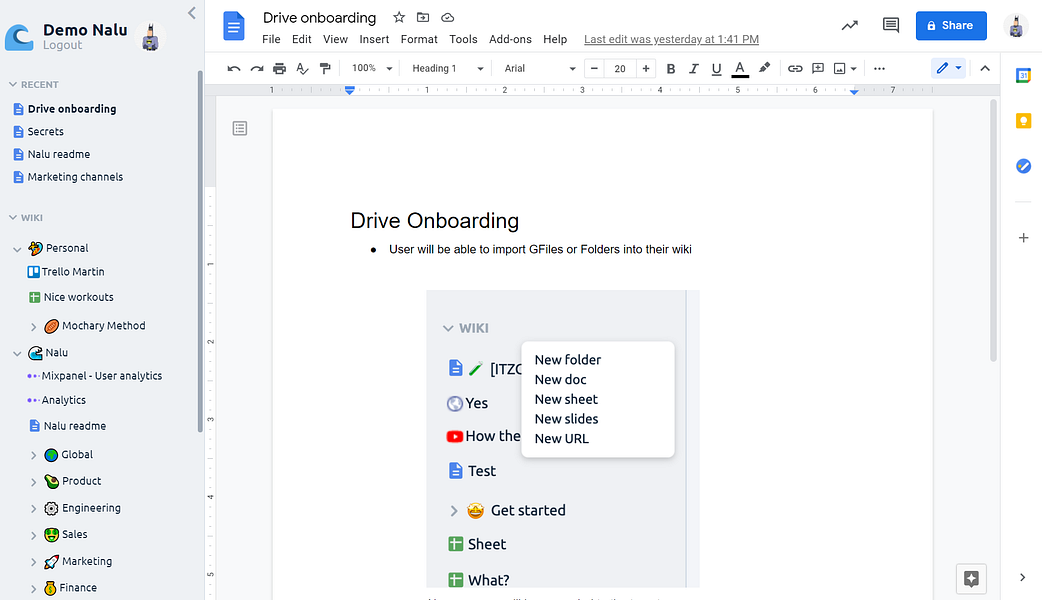
Task: Expand the Global folder
Action: pyautogui.click(x=33, y=455)
